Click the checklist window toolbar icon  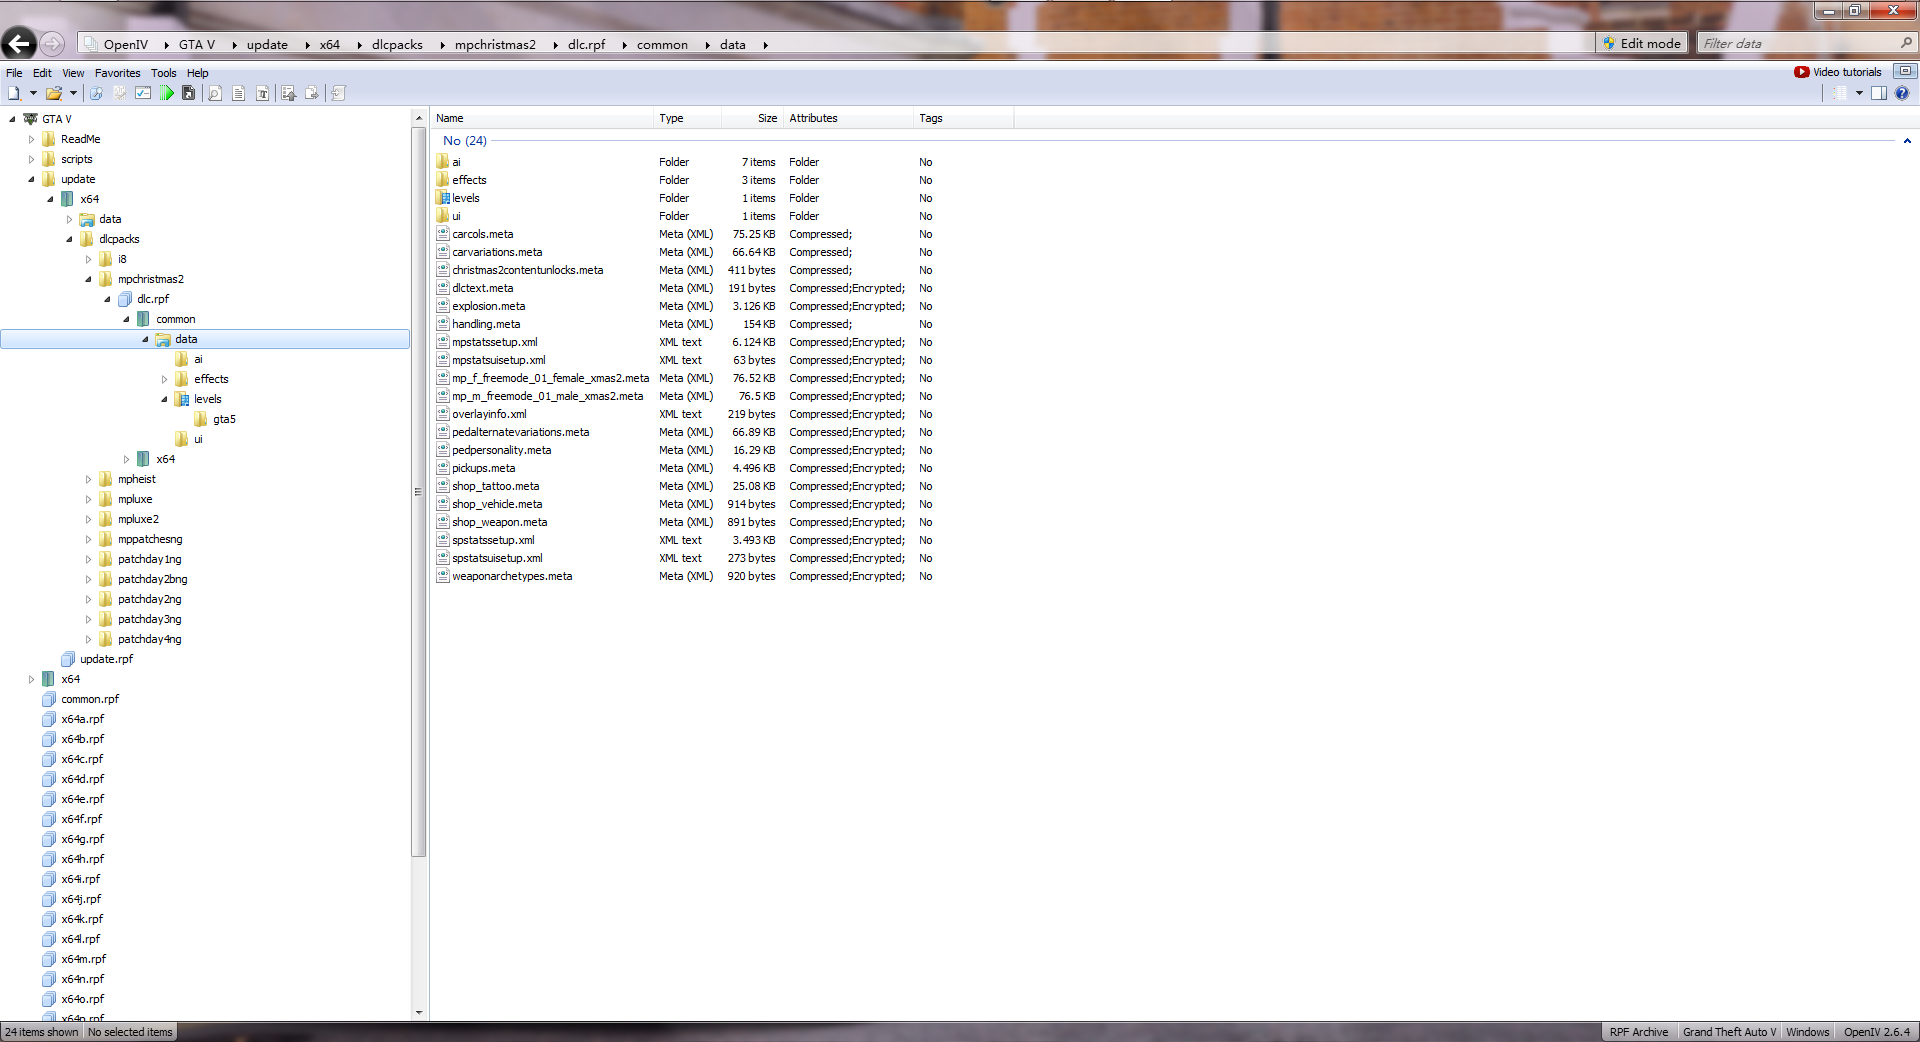(x=143, y=93)
